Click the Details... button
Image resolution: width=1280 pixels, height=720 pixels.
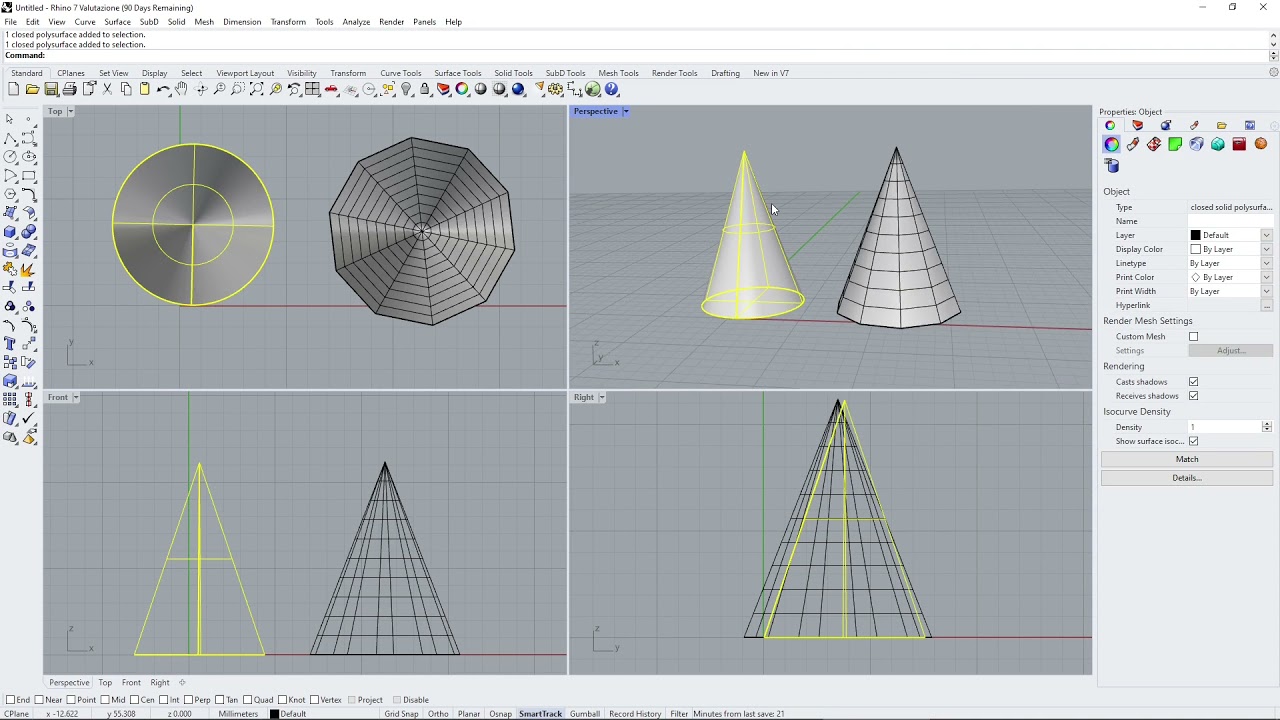(x=1186, y=478)
